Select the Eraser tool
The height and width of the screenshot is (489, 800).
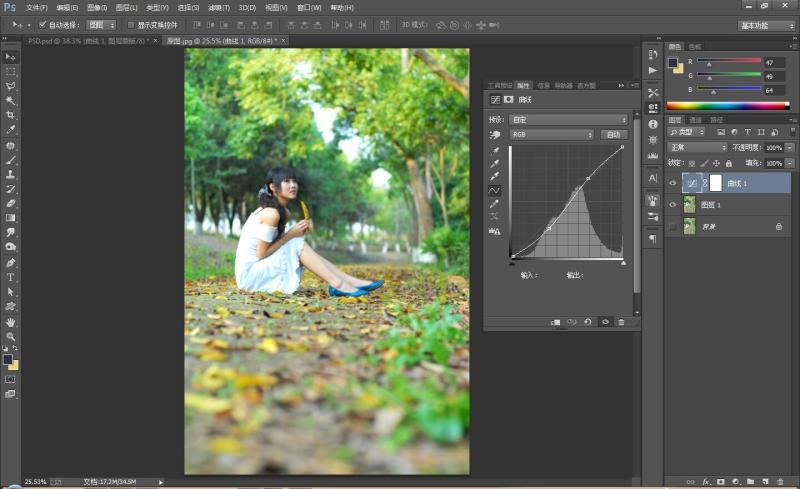coord(10,203)
